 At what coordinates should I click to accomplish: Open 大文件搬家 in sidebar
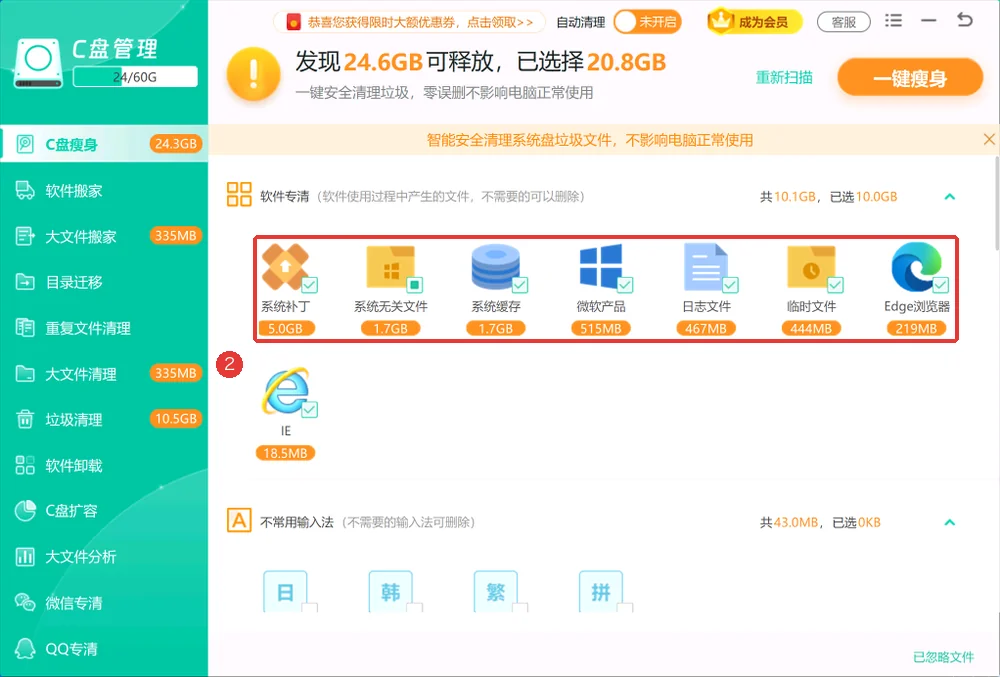104,236
